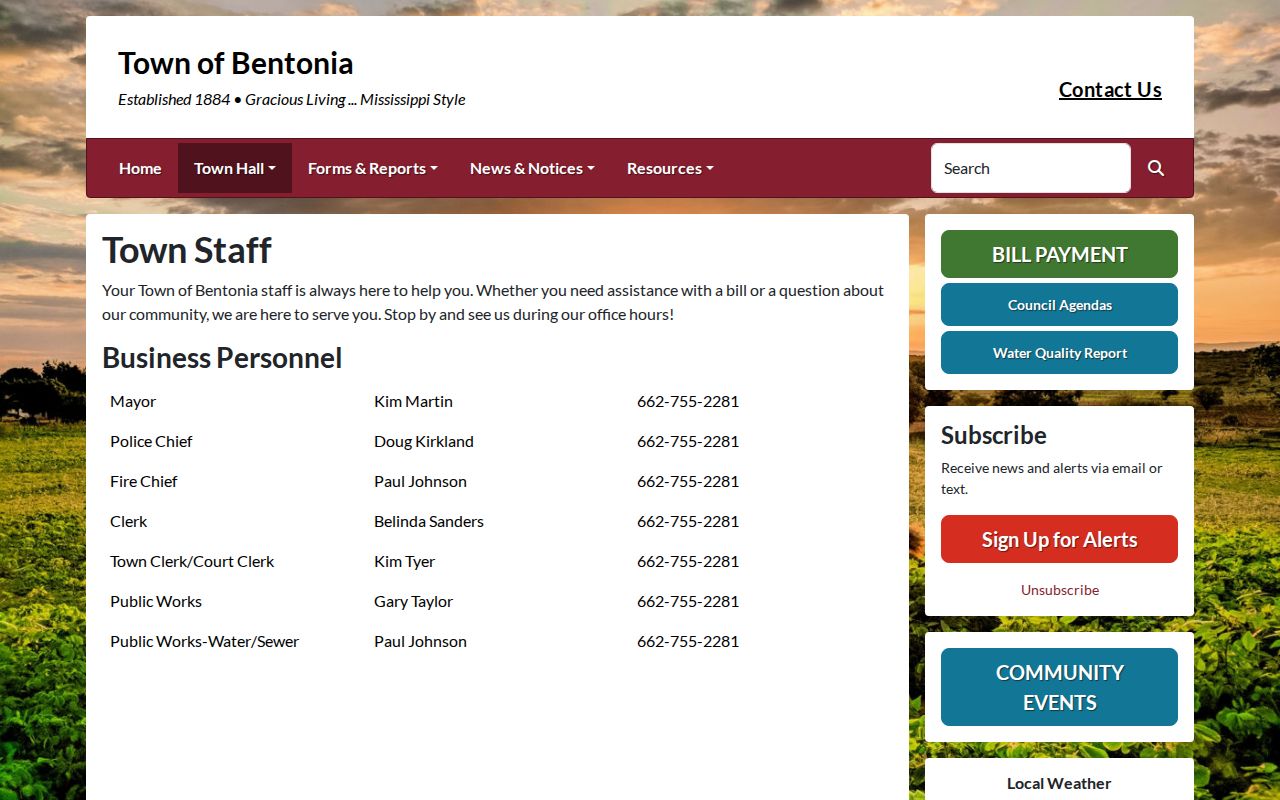Screen dimensions: 1280x800
Task: Select the Mayor's name Kim Martin
Action: [x=413, y=401]
